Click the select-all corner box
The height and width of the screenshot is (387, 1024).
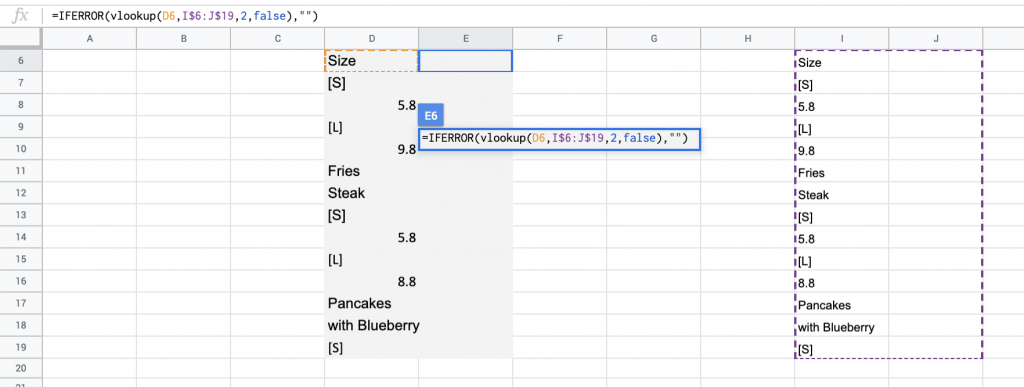coord(21,39)
